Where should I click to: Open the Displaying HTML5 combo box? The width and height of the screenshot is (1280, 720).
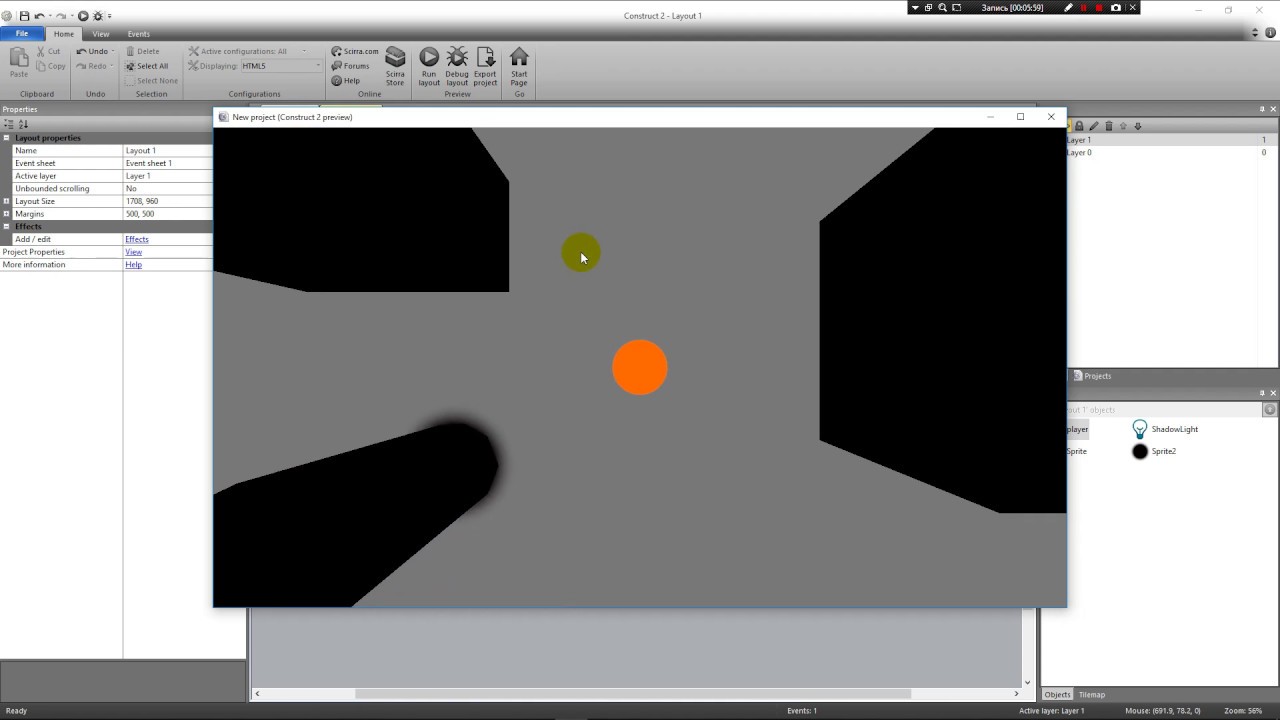point(281,66)
